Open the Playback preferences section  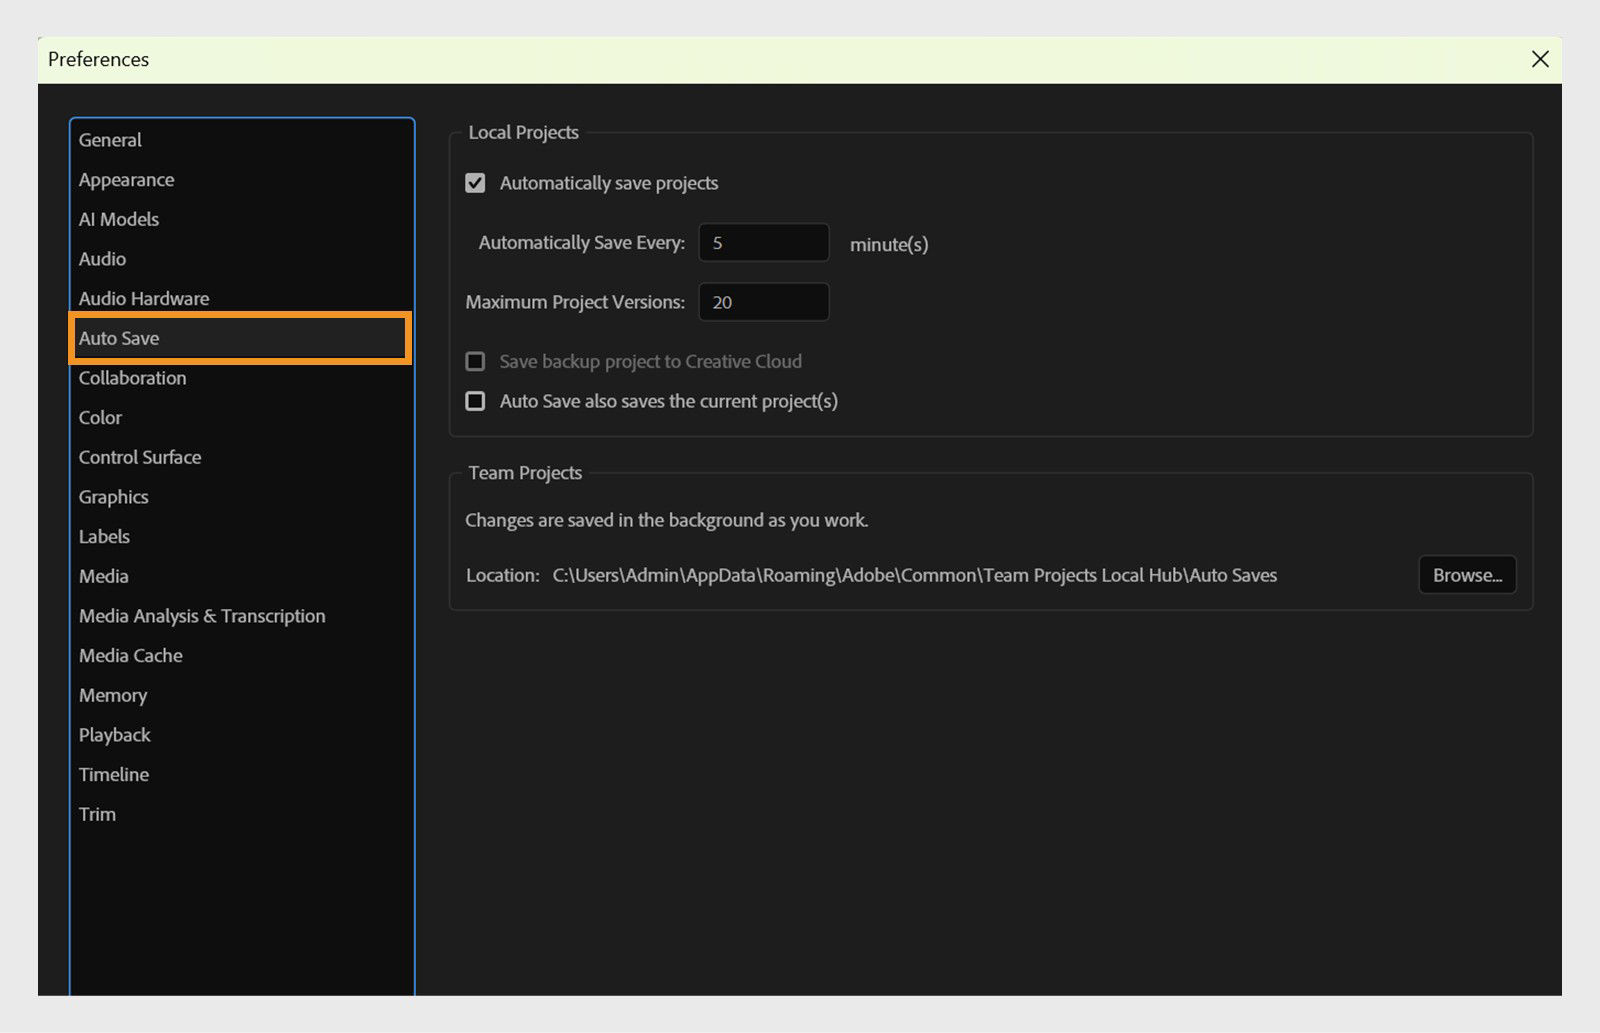[114, 734]
